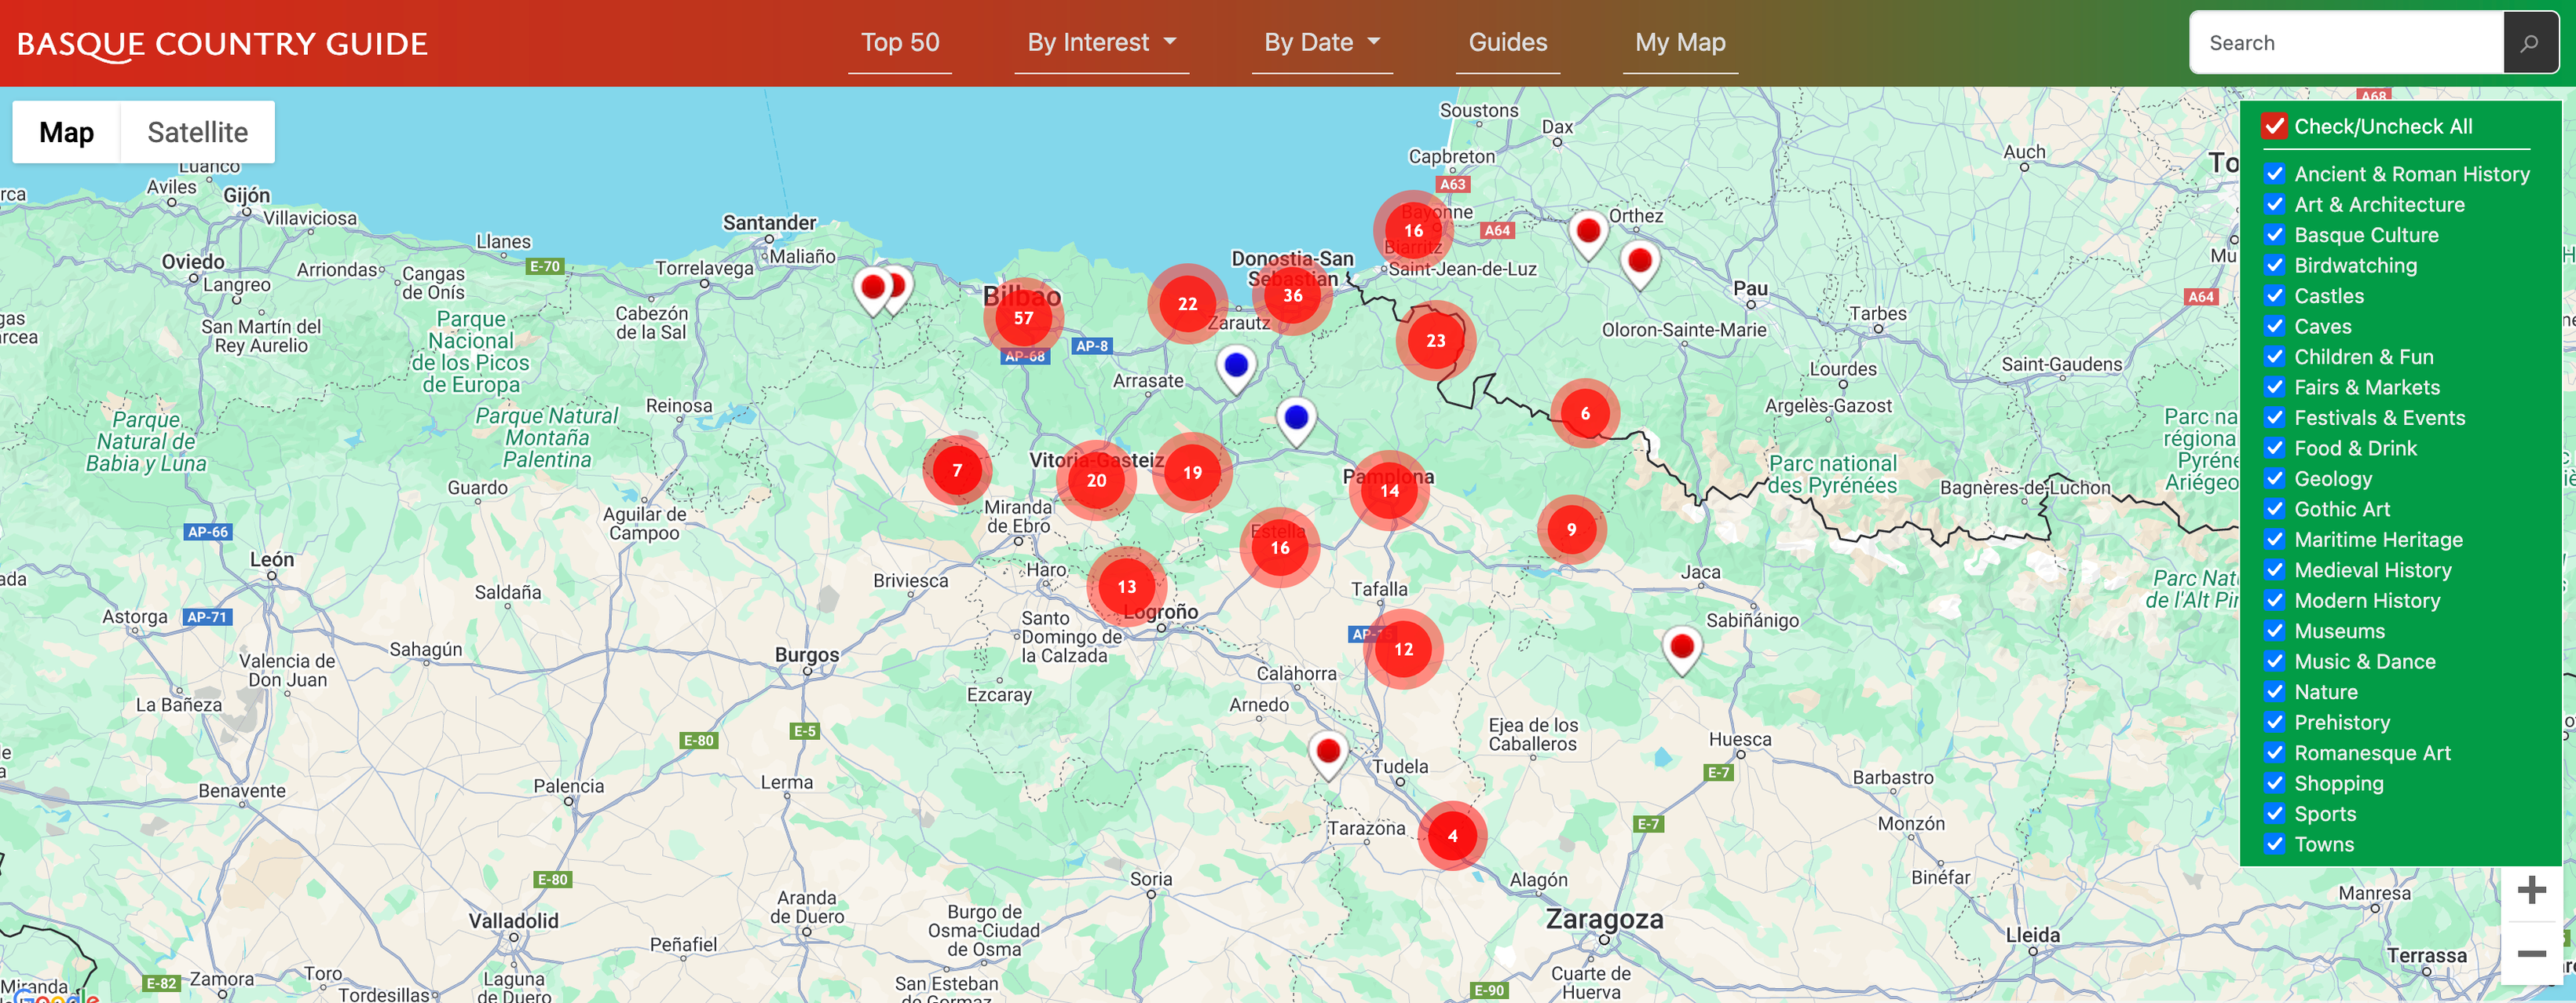
Task: Uncheck Festivals & Events filter
Action: click(2274, 417)
